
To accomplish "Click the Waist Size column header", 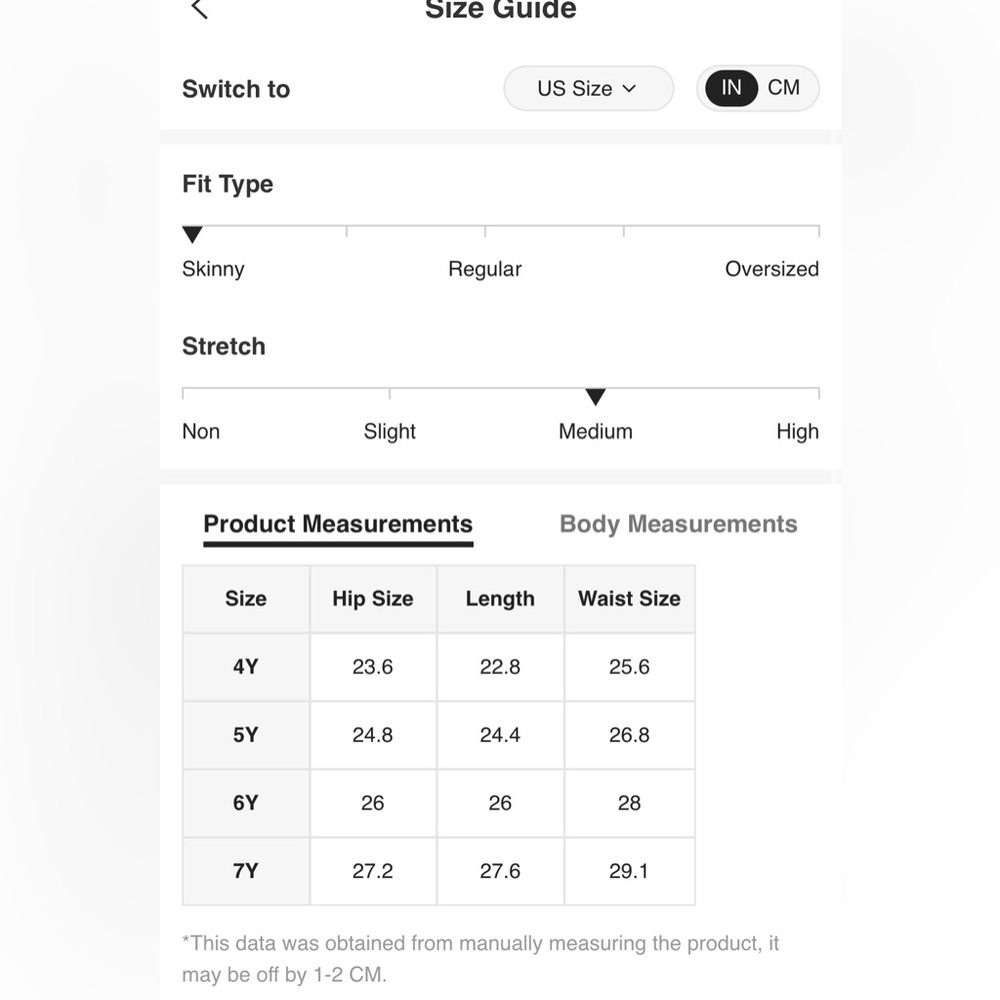I will point(629,599).
